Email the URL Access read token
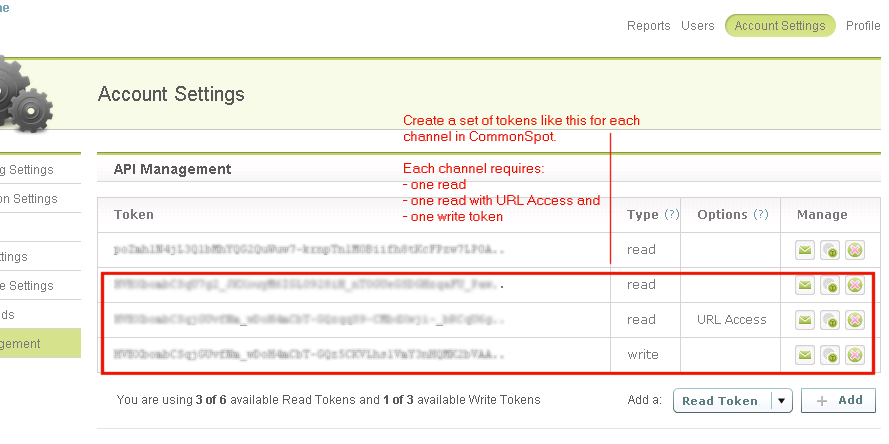The image size is (889, 444). [805, 321]
